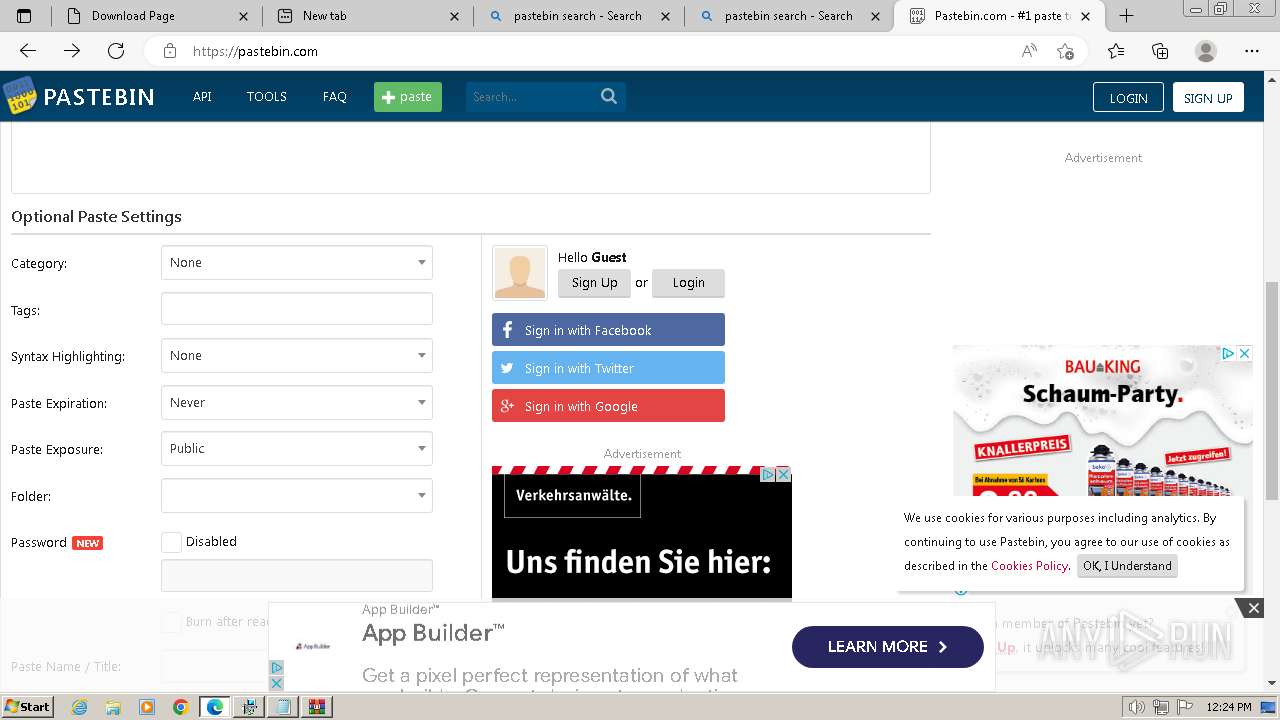
Task: Open Internet Explorer from taskbar
Action: coord(80,707)
